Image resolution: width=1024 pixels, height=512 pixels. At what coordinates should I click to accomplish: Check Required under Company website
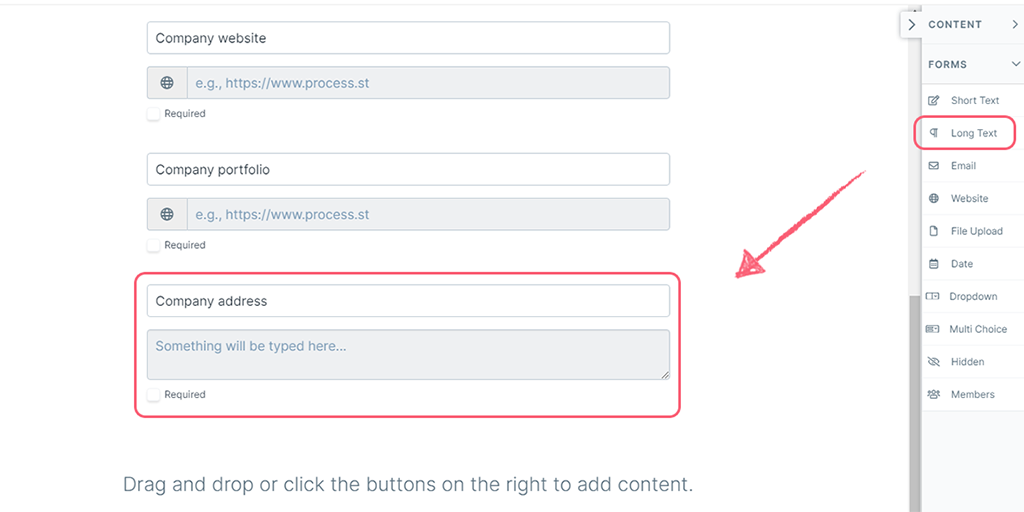(x=153, y=114)
